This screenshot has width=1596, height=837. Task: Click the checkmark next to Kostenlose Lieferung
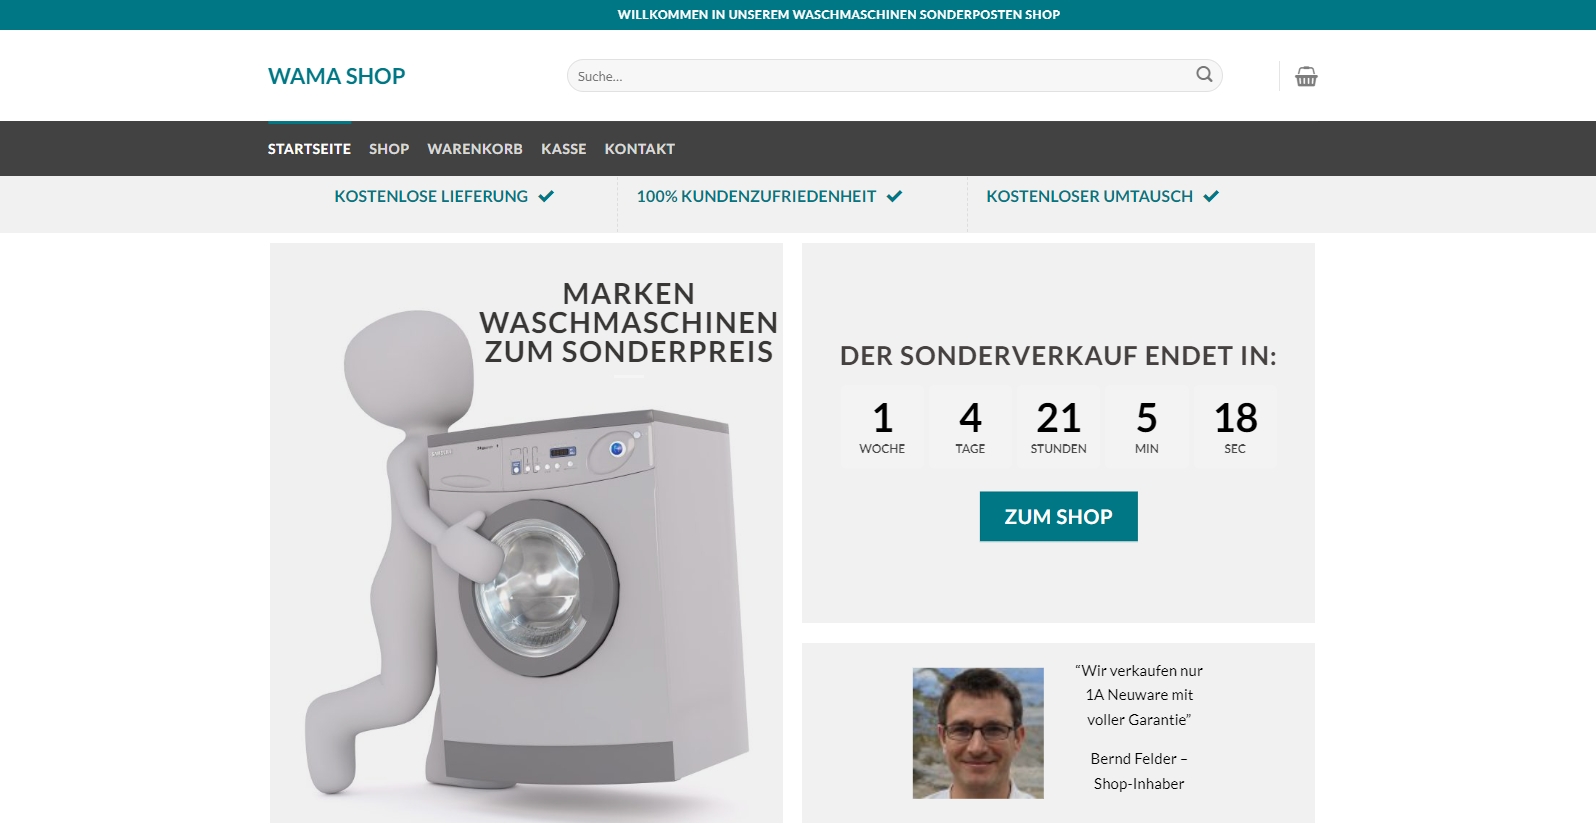546,197
